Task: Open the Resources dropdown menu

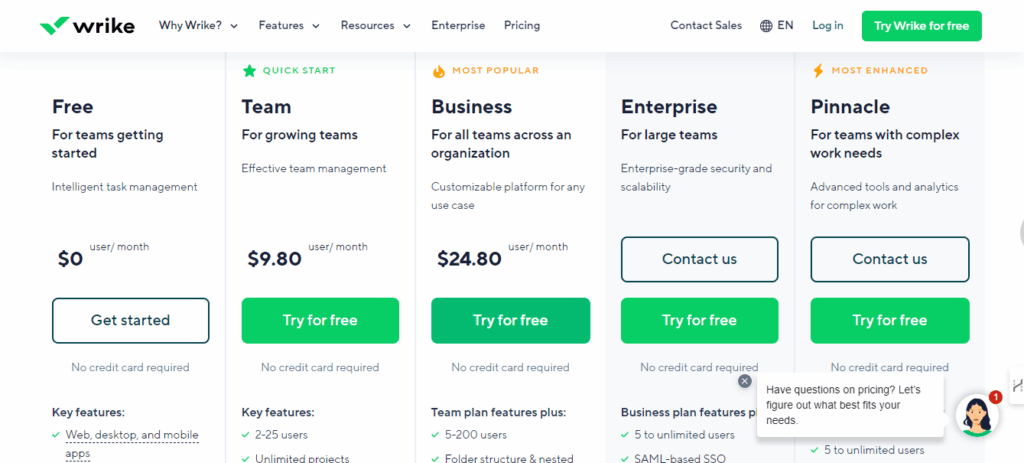Action: click(375, 26)
